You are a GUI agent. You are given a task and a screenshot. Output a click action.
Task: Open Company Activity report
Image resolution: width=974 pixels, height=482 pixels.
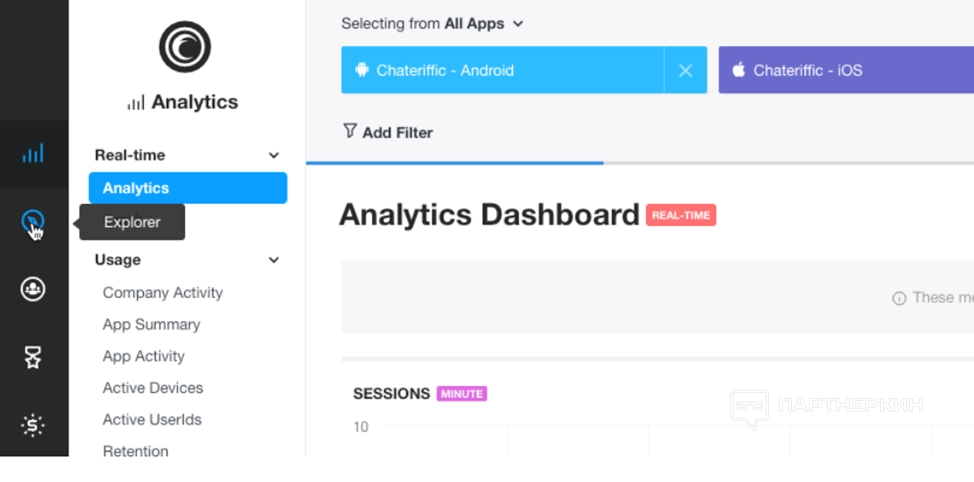(x=162, y=293)
